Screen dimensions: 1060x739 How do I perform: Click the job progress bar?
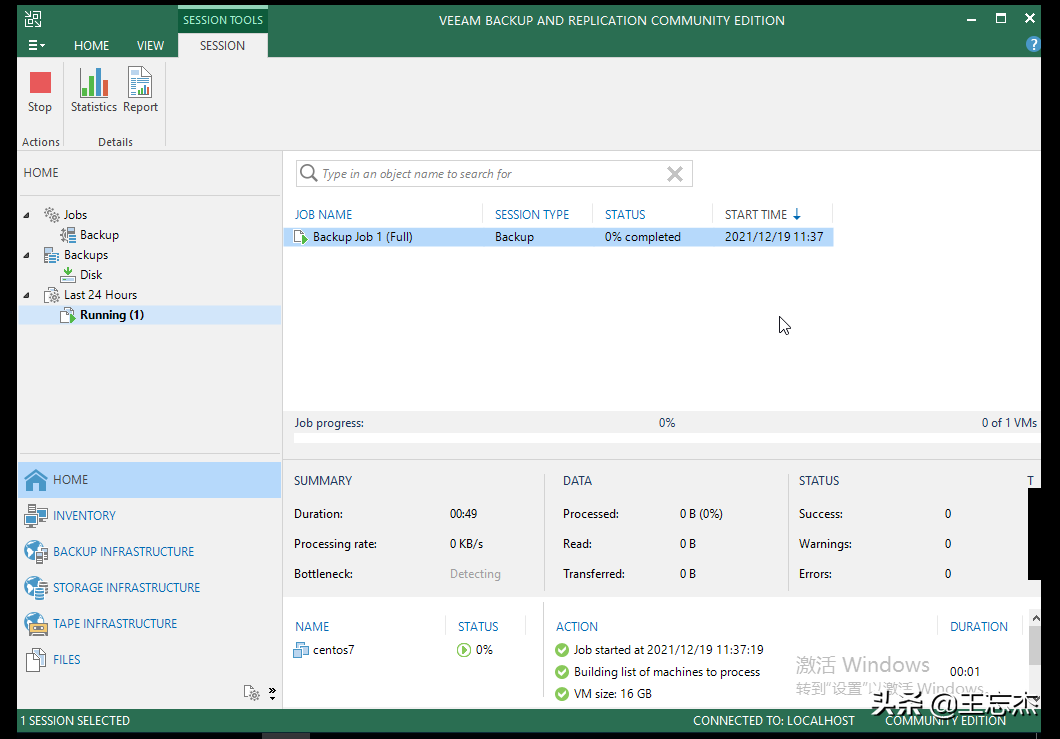click(666, 438)
